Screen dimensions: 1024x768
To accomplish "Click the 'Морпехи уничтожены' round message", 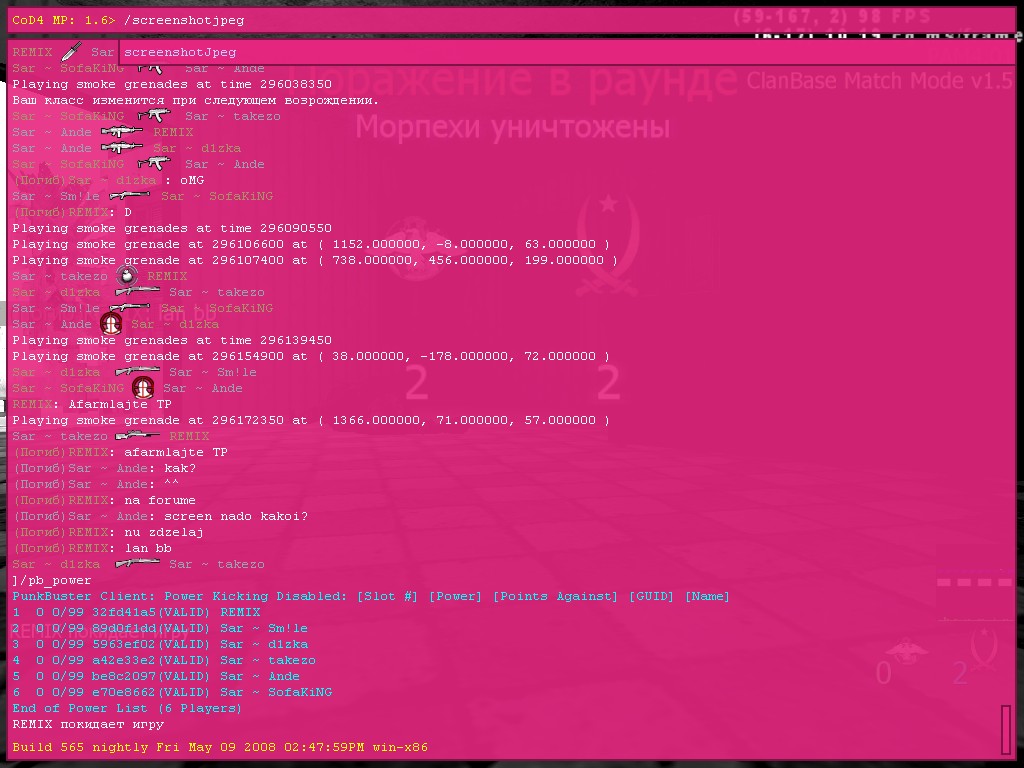I will (513, 127).
